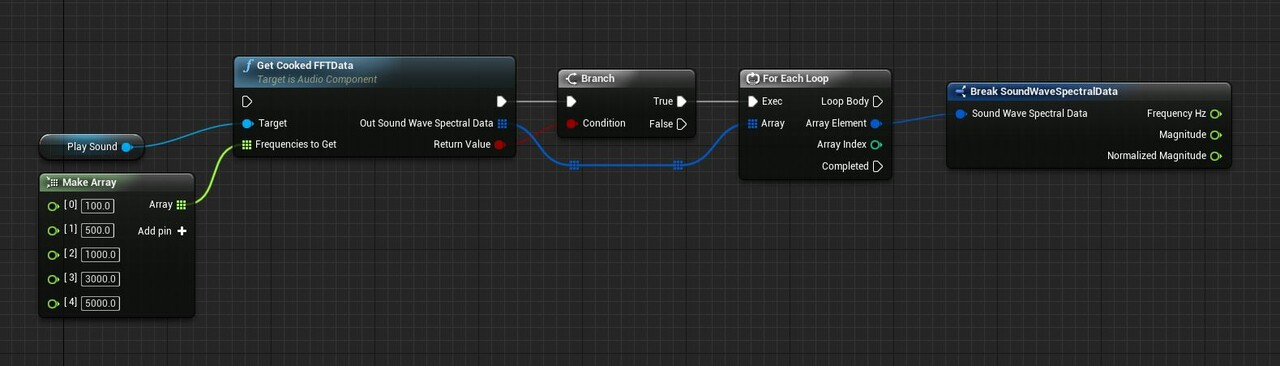Select the For Each Loop node header

[815, 78]
